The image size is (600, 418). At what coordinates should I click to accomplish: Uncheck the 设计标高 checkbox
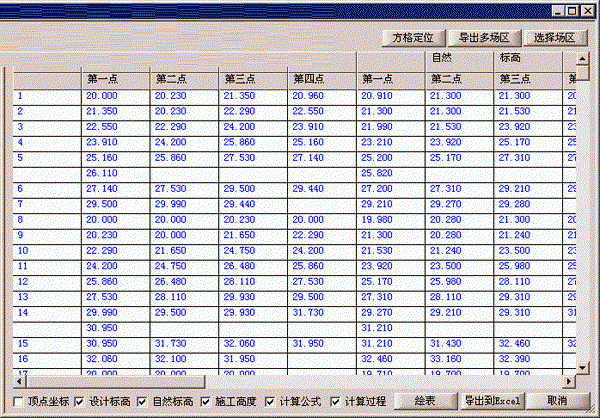[x=79, y=402]
